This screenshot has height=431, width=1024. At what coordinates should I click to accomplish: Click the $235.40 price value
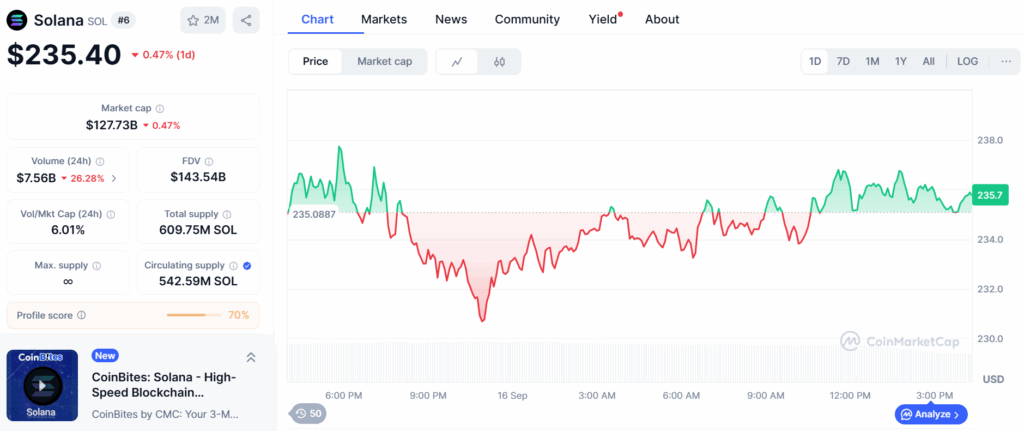click(x=64, y=54)
